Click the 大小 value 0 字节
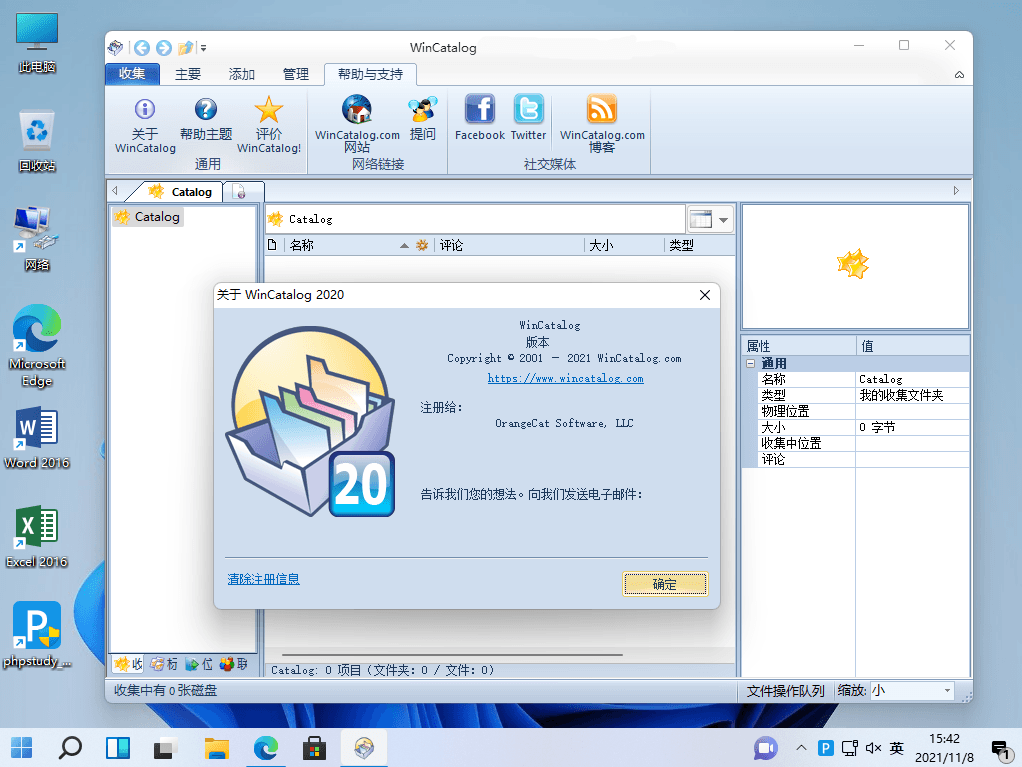The image size is (1022, 767). point(912,427)
